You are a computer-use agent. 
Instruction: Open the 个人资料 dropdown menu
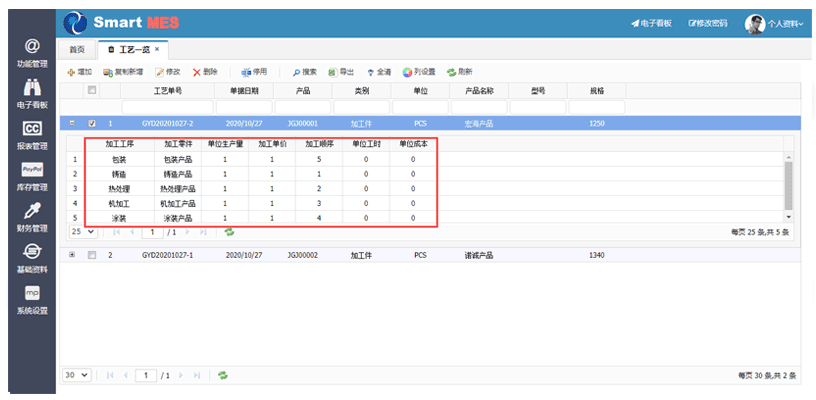[777, 23]
